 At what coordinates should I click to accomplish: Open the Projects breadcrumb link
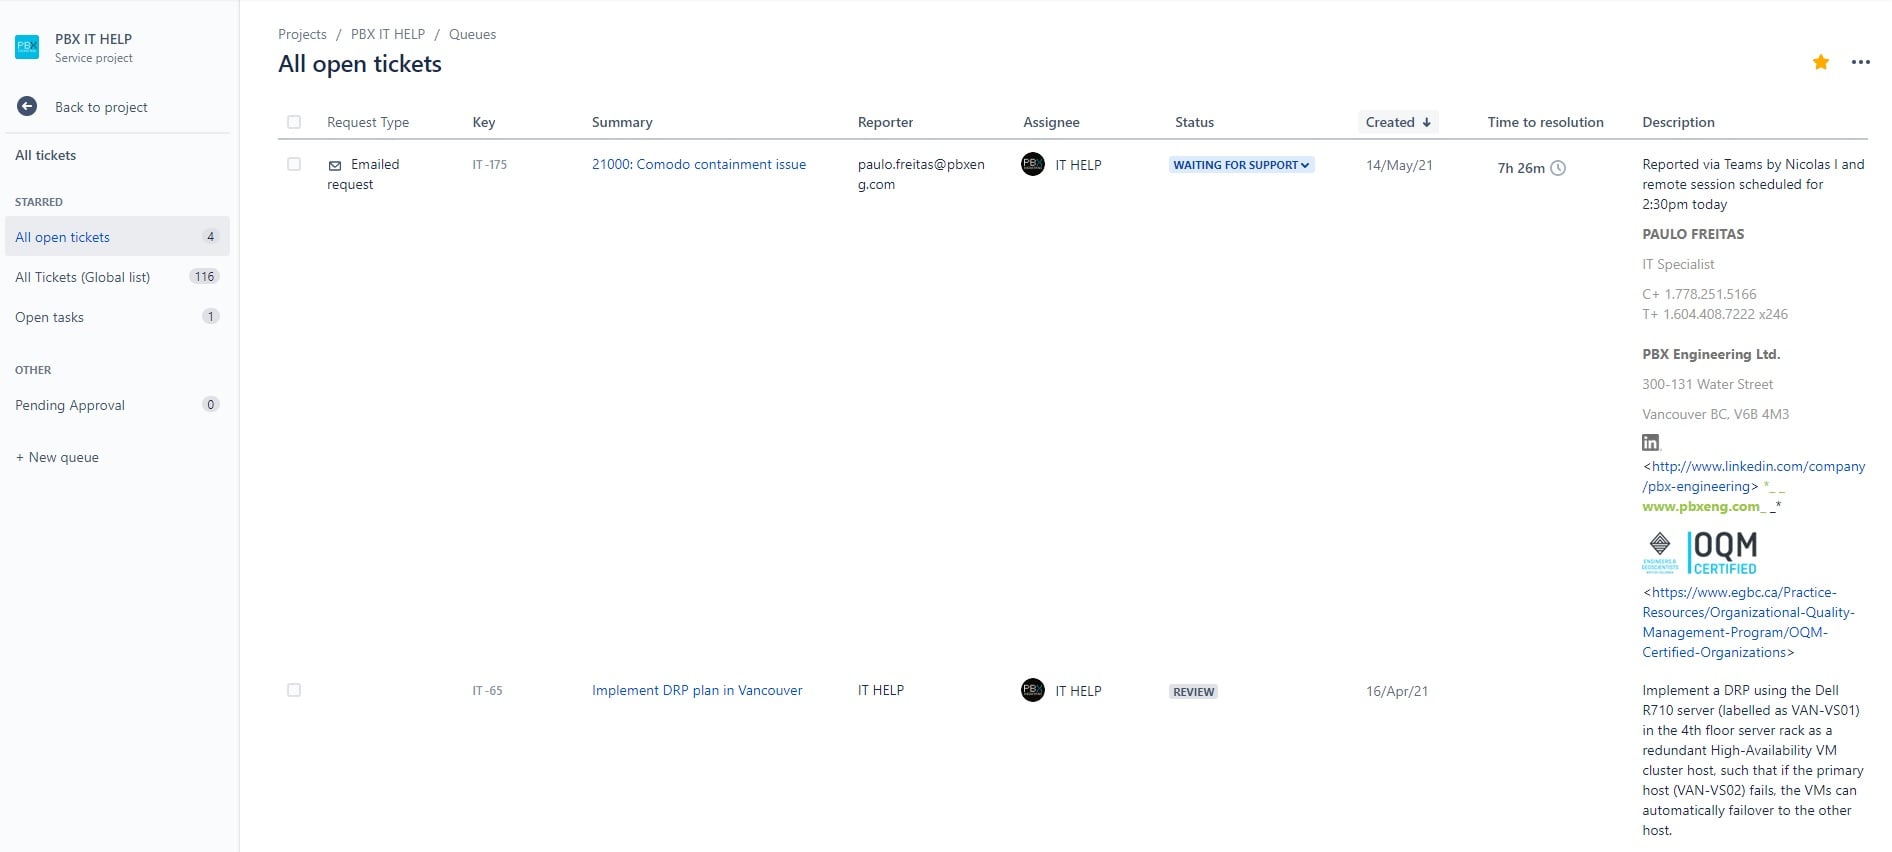point(302,34)
